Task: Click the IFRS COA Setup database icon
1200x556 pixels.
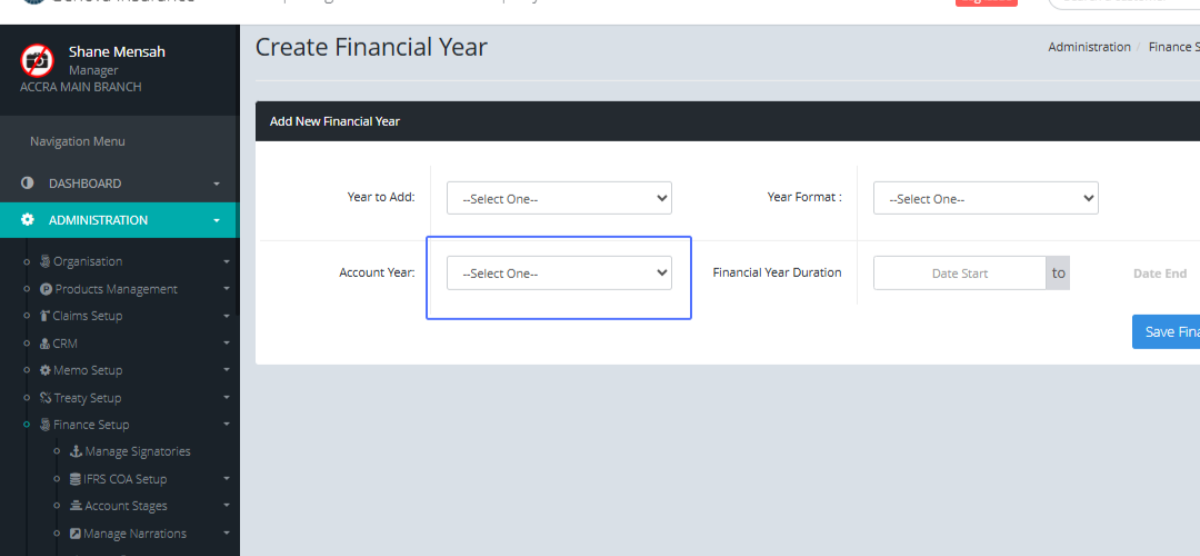Action: [x=76, y=479]
